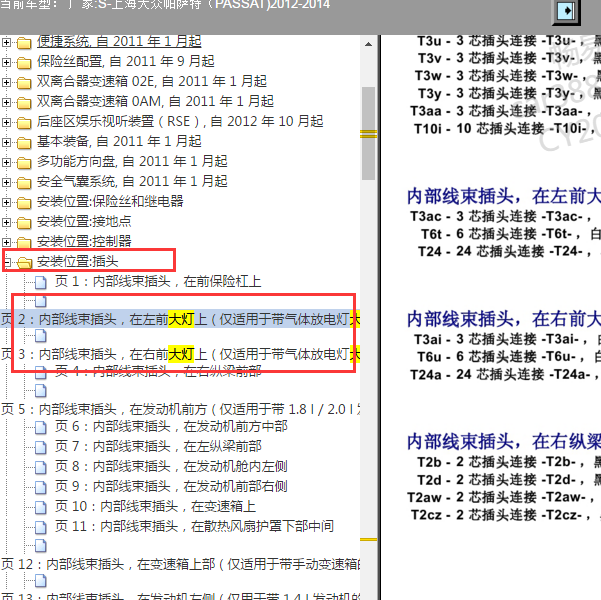
Task: Open 保险丝配置, 自 2011 年 9 月起
Action: coord(126,61)
